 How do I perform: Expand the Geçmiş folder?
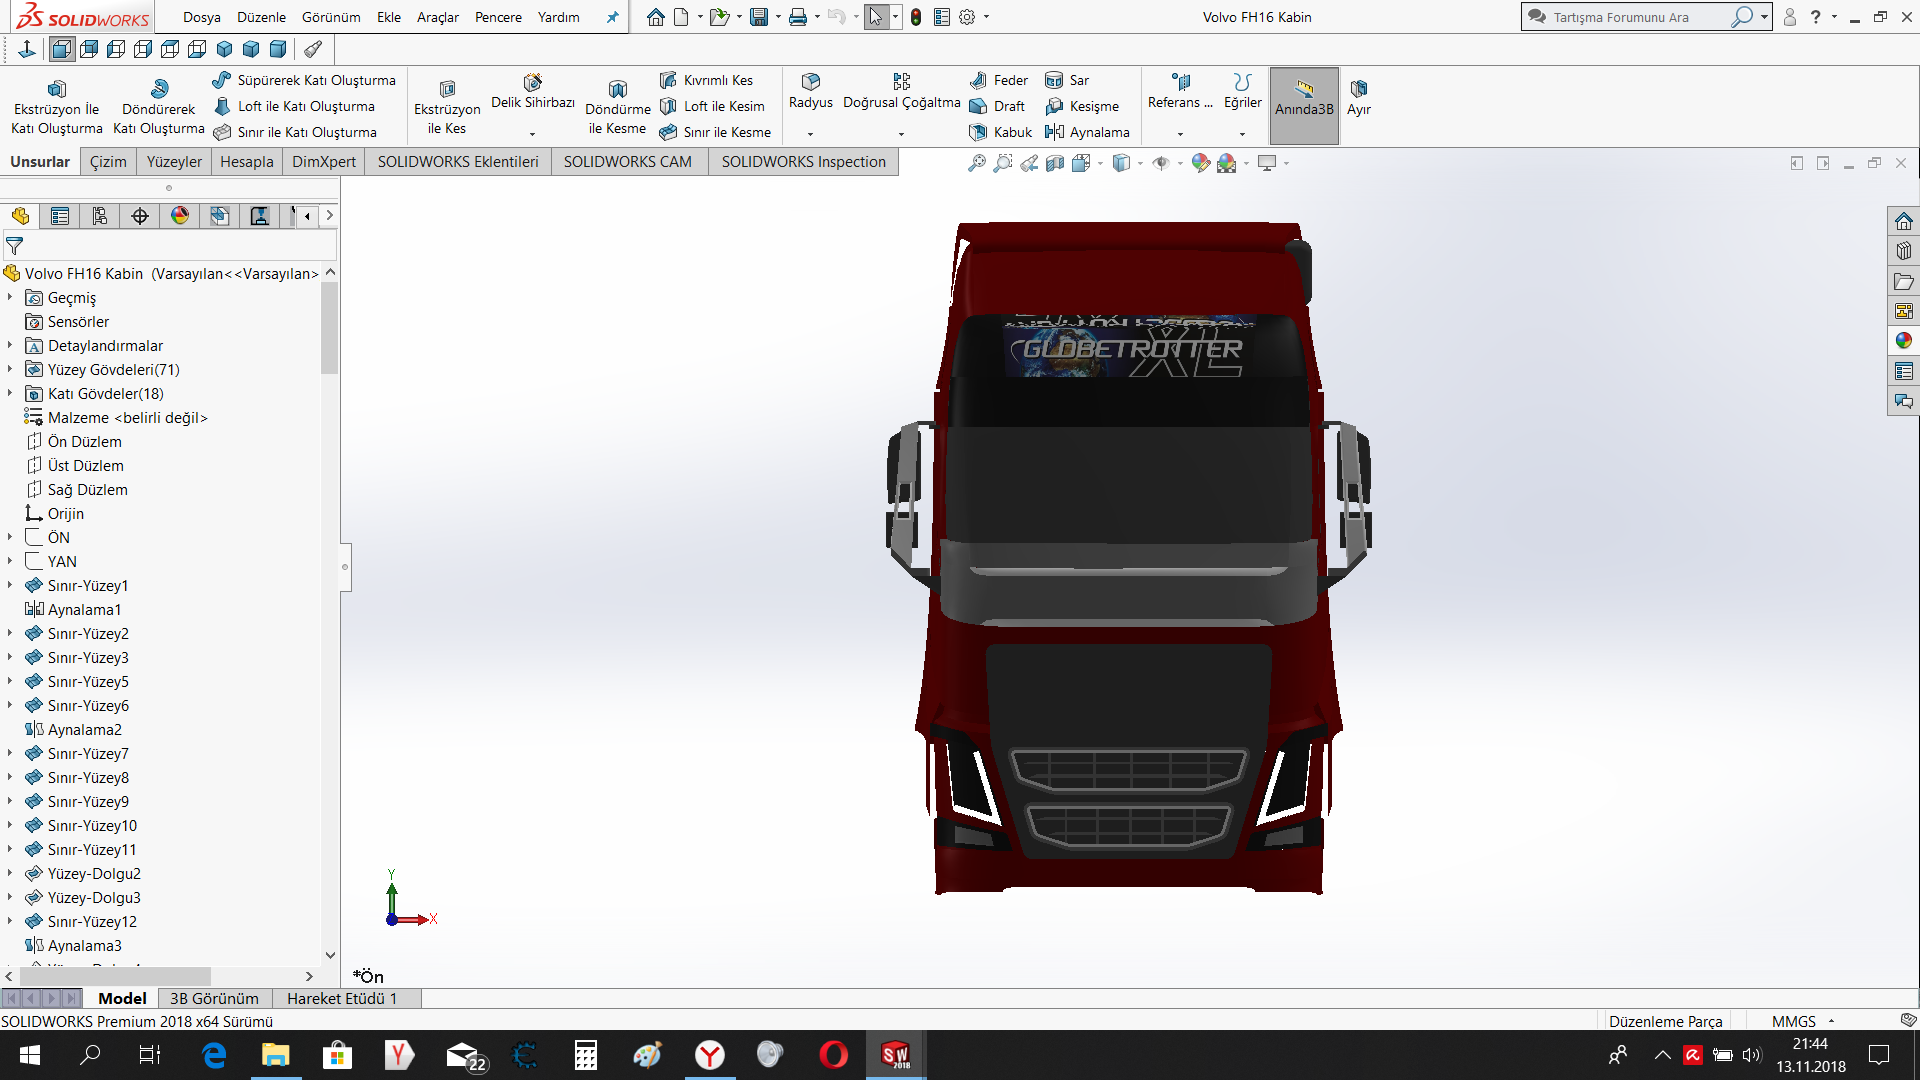[10, 298]
